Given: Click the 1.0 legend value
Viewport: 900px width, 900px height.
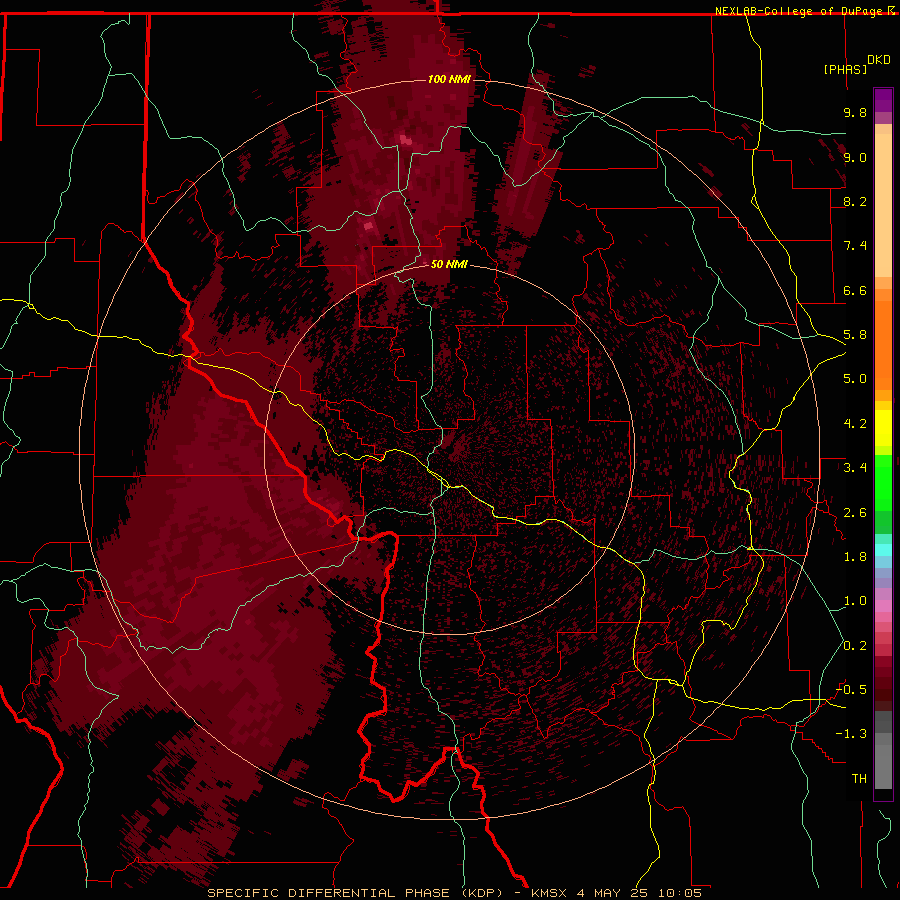Looking at the screenshot, I should pos(855,601).
